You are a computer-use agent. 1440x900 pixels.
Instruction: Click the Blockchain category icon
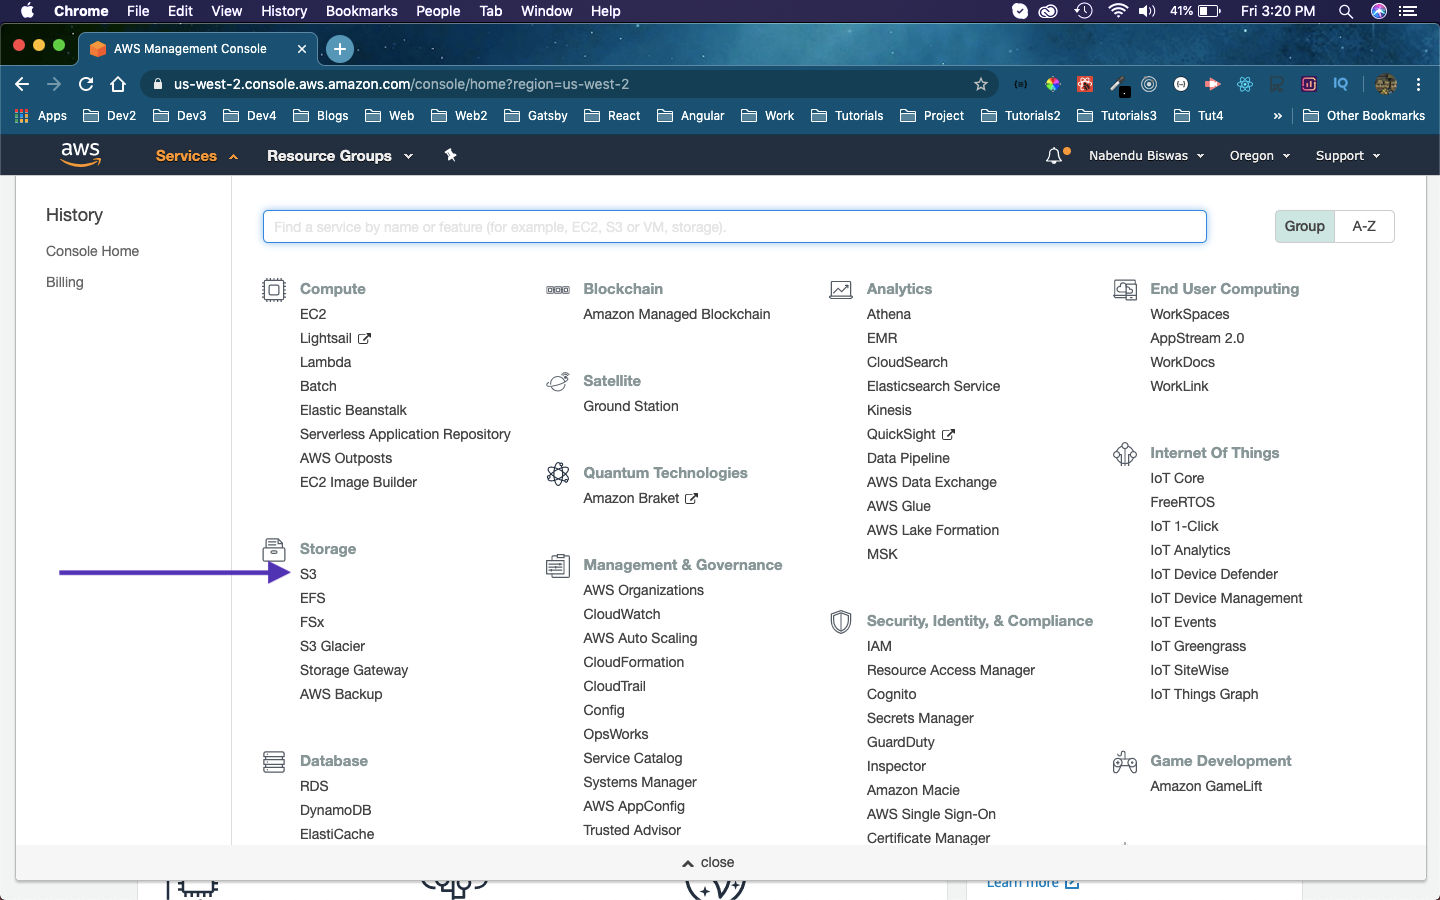coord(558,290)
